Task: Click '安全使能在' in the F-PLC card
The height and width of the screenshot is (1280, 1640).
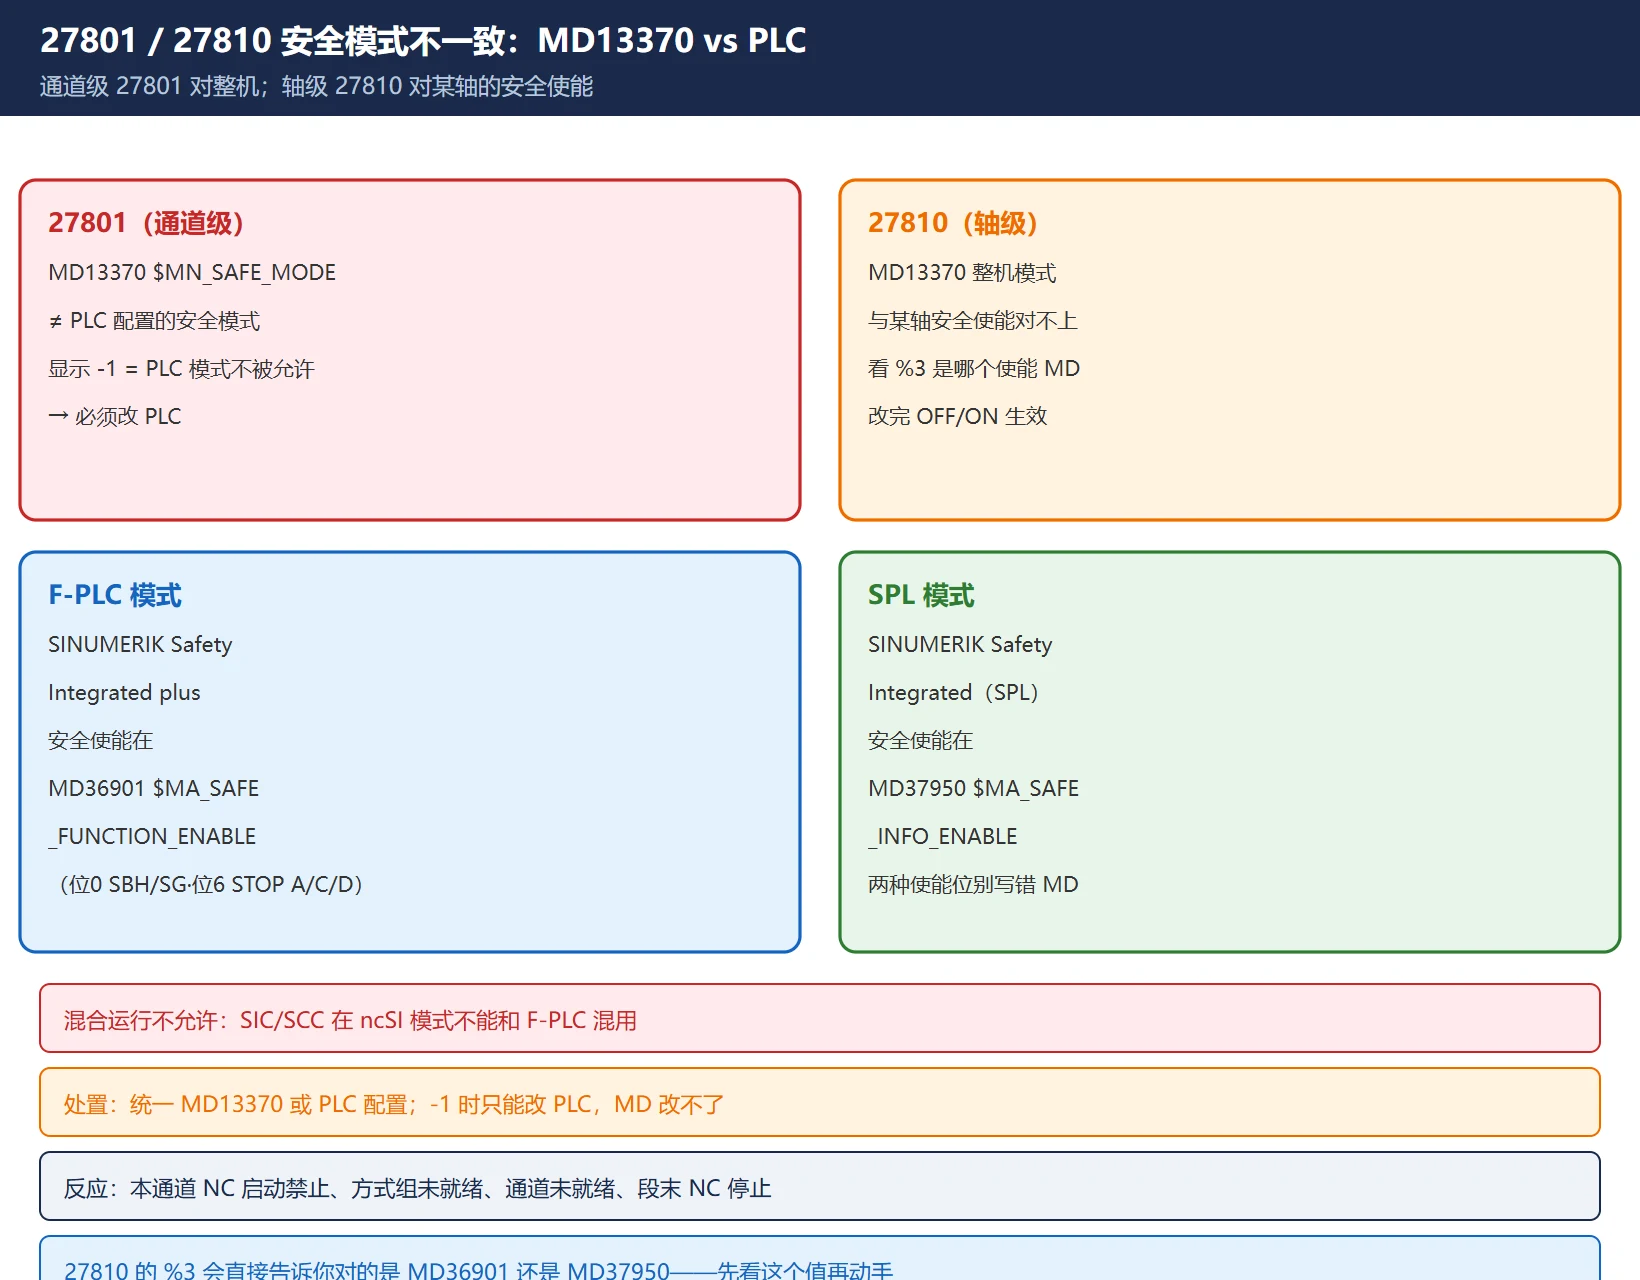Action: point(100,740)
